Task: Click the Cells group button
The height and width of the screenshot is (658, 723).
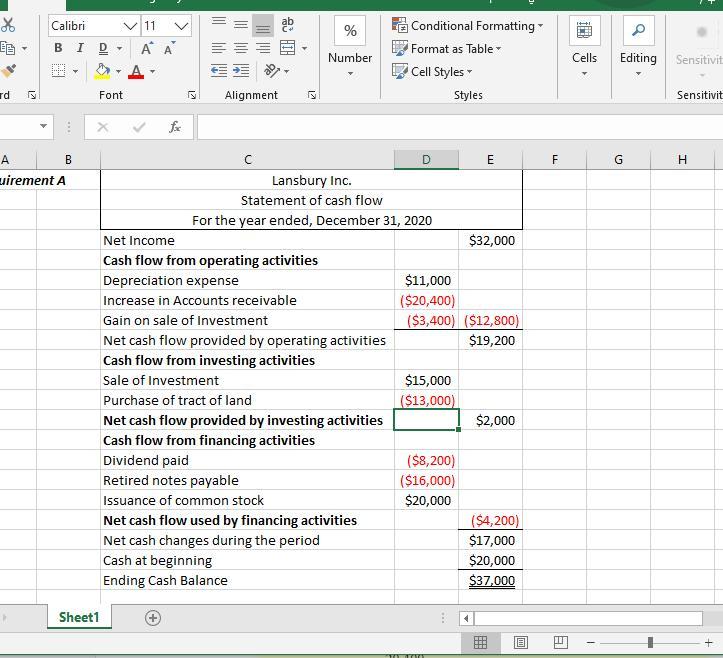Action: tap(584, 45)
